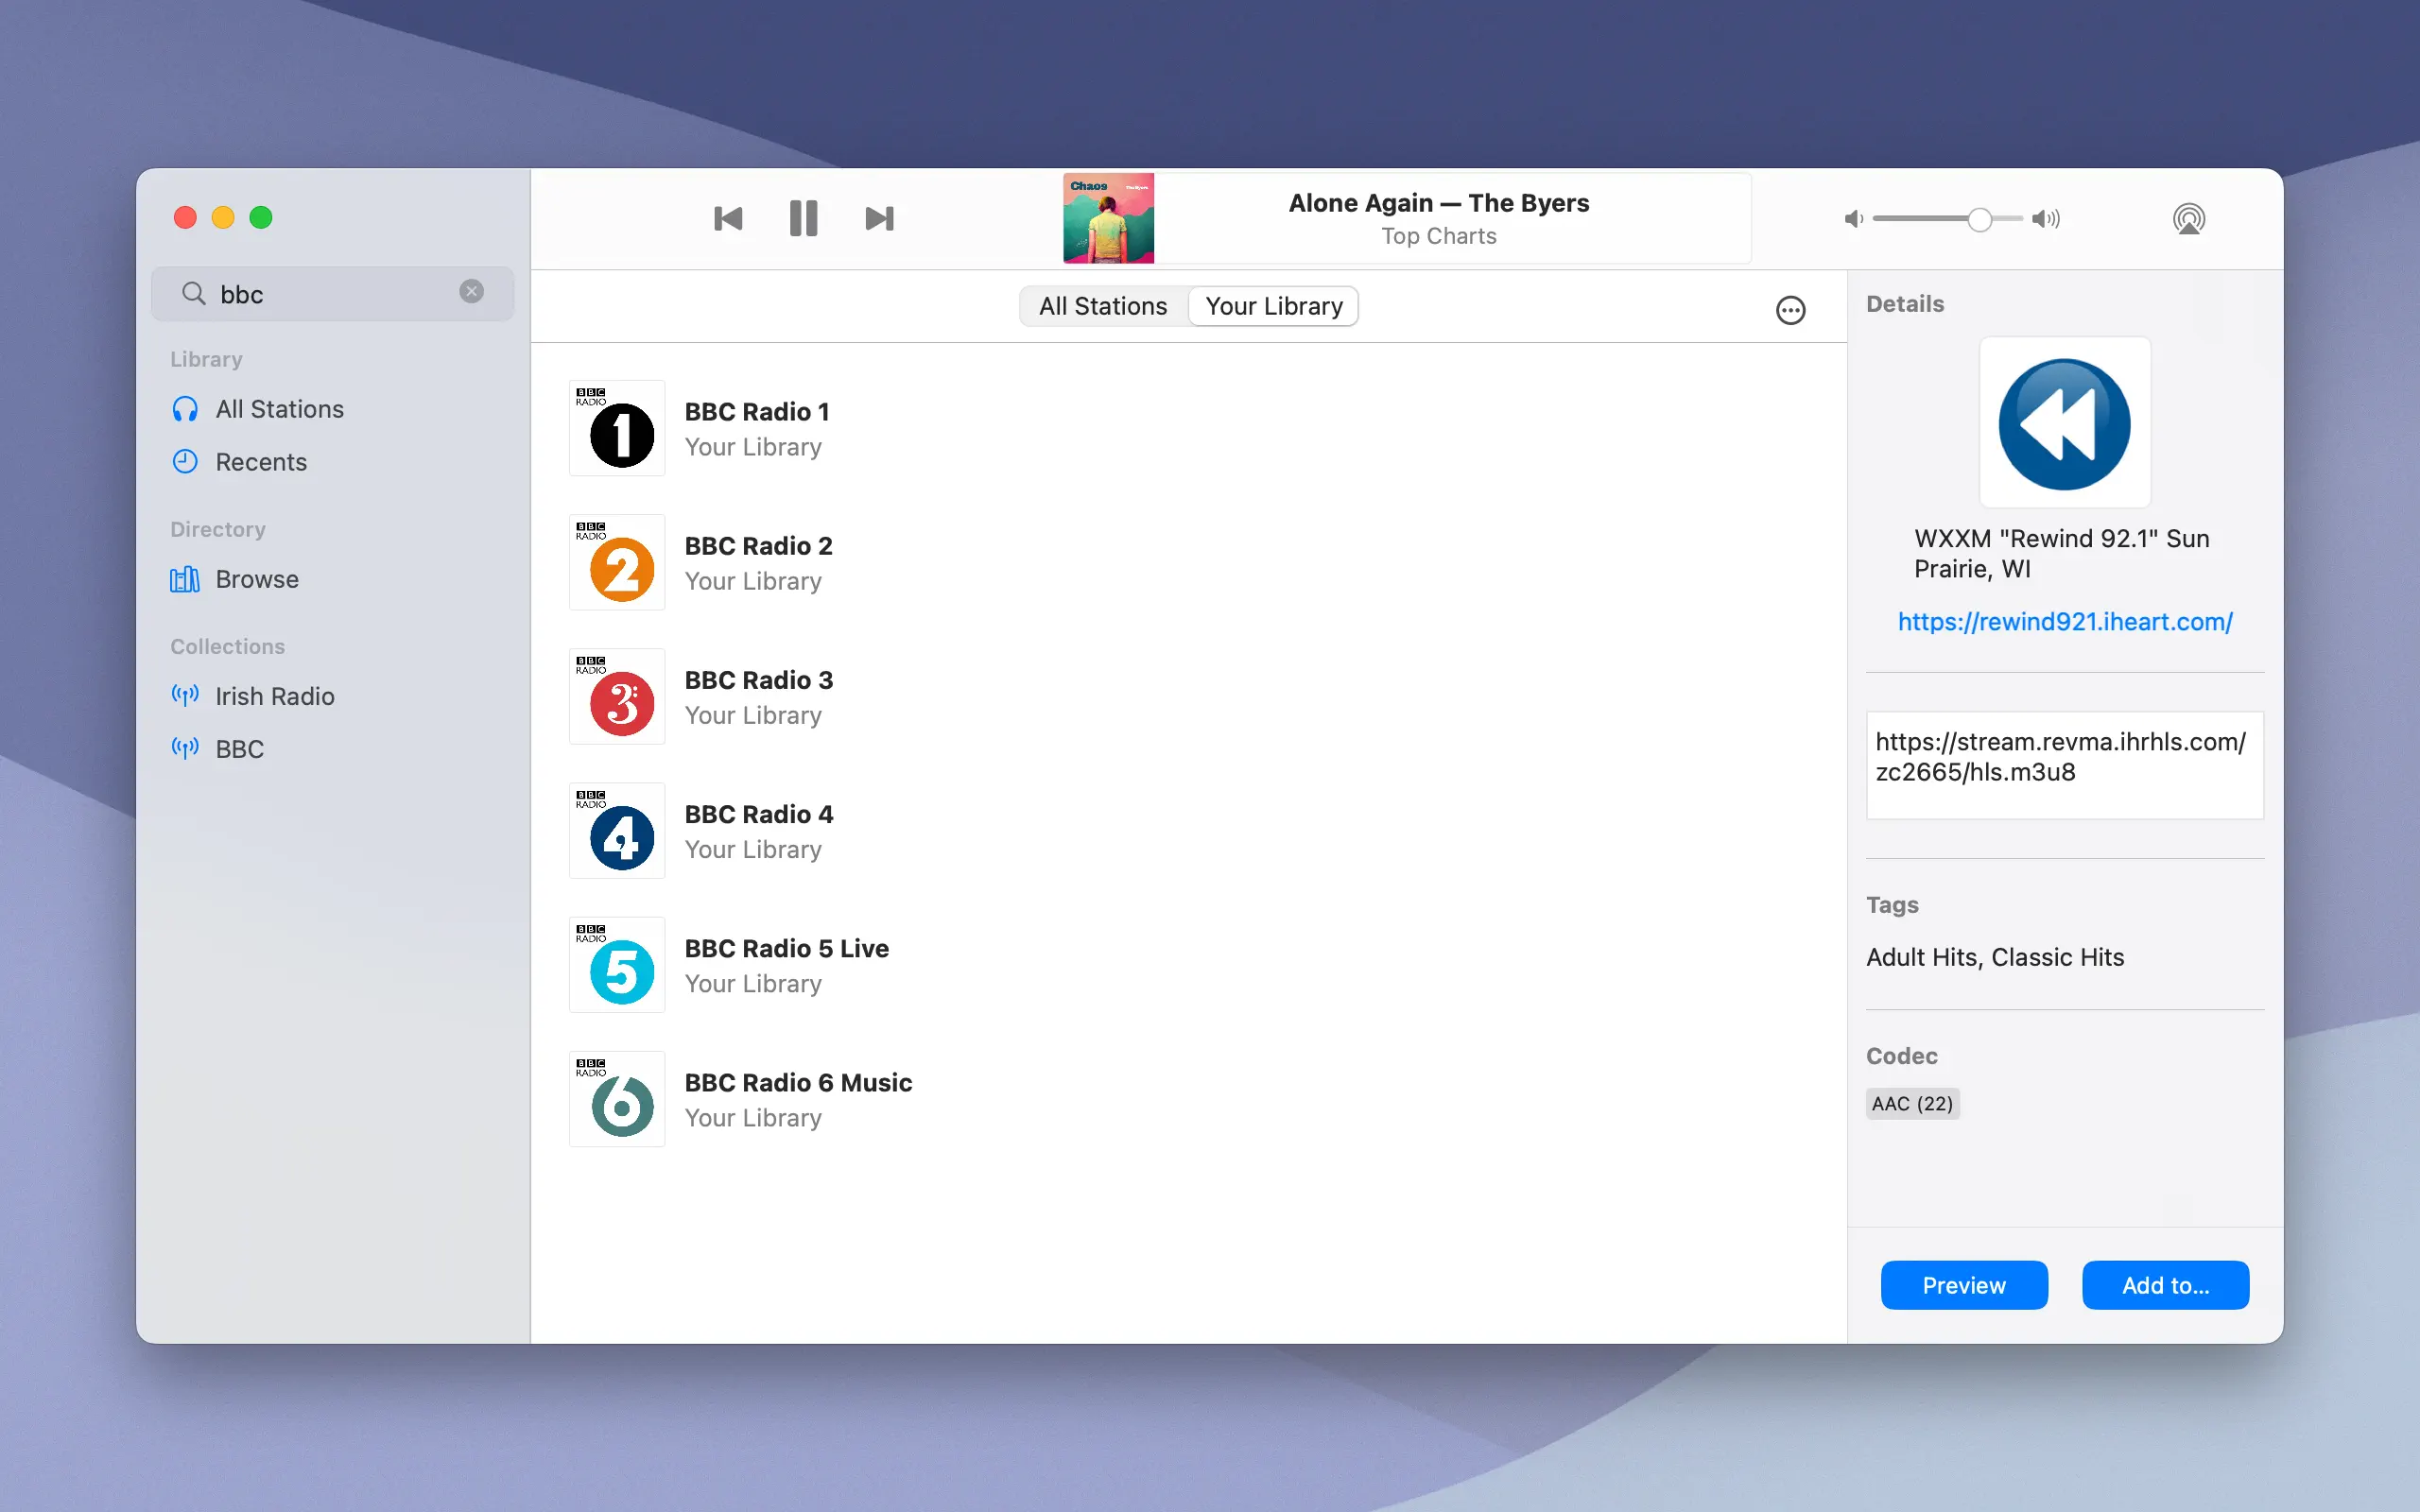Open All Stations in sidebar
Screen dimensions: 2420x1512
click(279, 409)
